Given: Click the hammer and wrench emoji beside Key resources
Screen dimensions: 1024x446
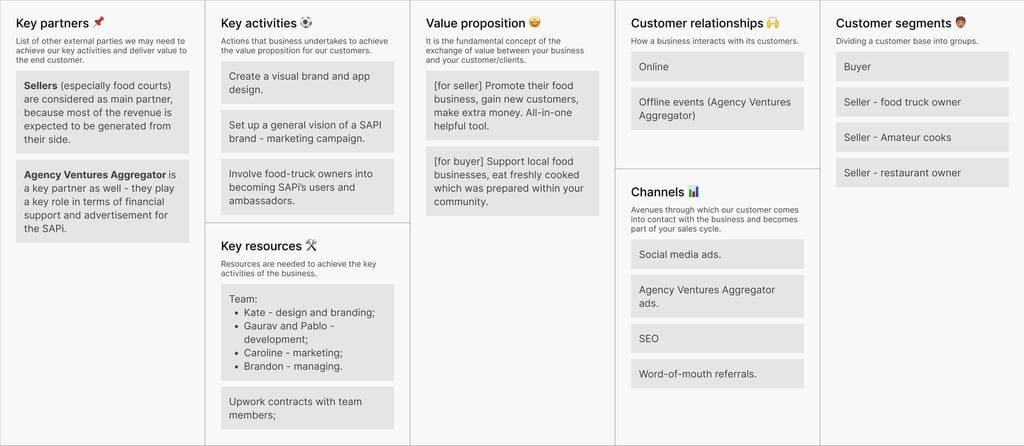Looking at the screenshot, I should pyautogui.click(x=311, y=246).
